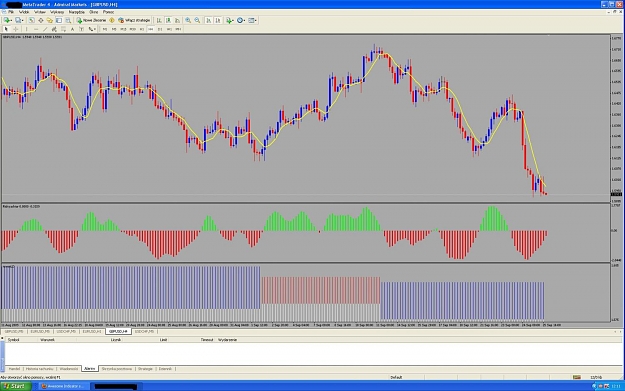This screenshot has width=625, height=391.
Task: Click the Włącz strategie button
Action: pyautogui.click(x=134, y=20)
